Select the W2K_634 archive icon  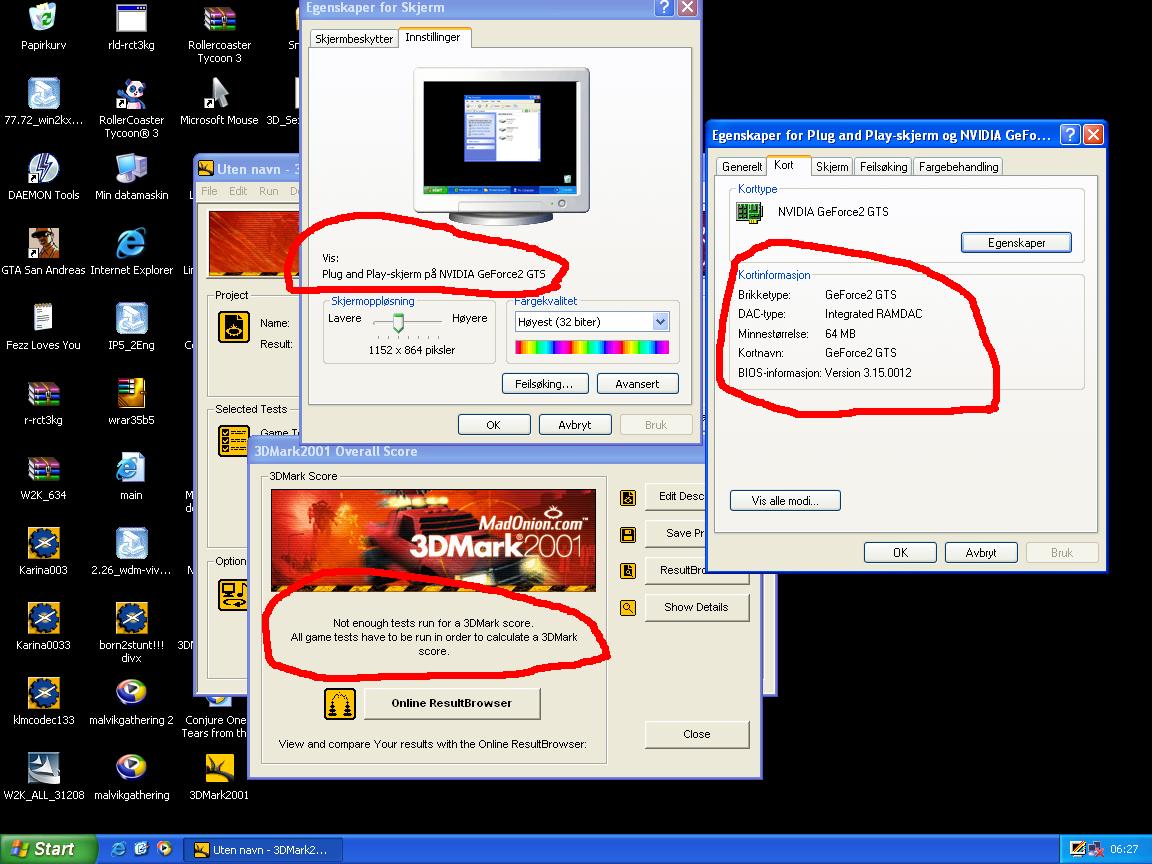coord(43,468)
